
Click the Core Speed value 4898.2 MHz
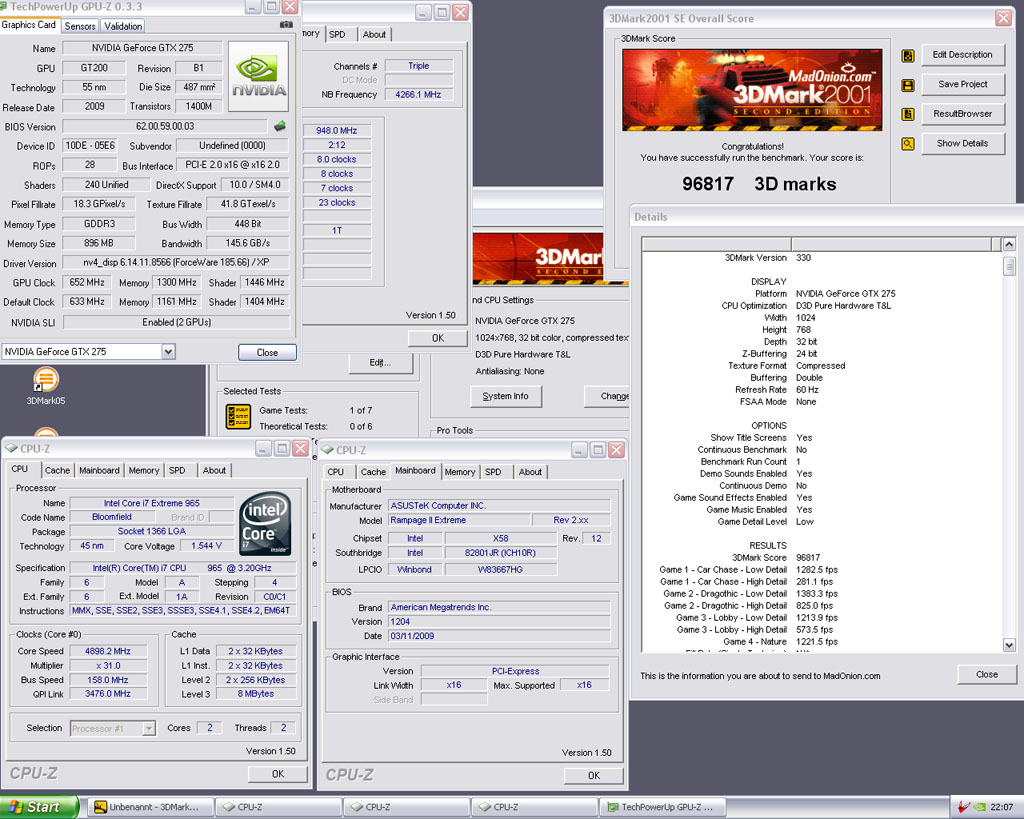(x=108, y=651)
